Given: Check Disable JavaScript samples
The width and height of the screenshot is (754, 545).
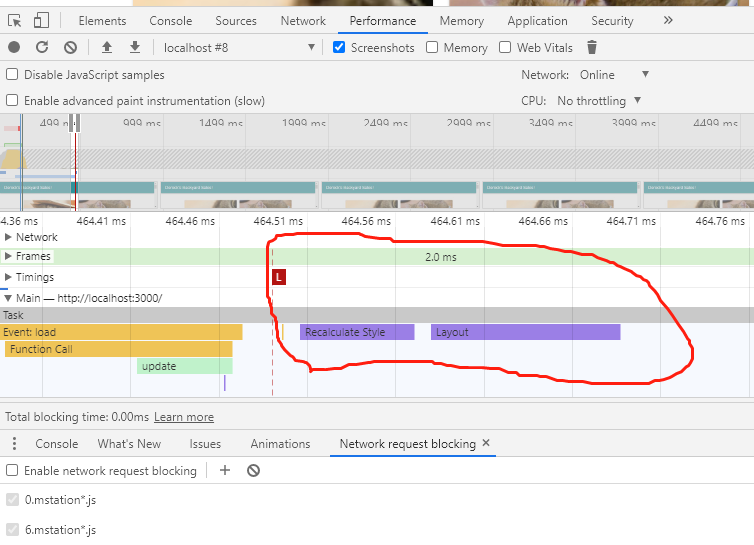Looking at the screenshot, I should [12, 75].
